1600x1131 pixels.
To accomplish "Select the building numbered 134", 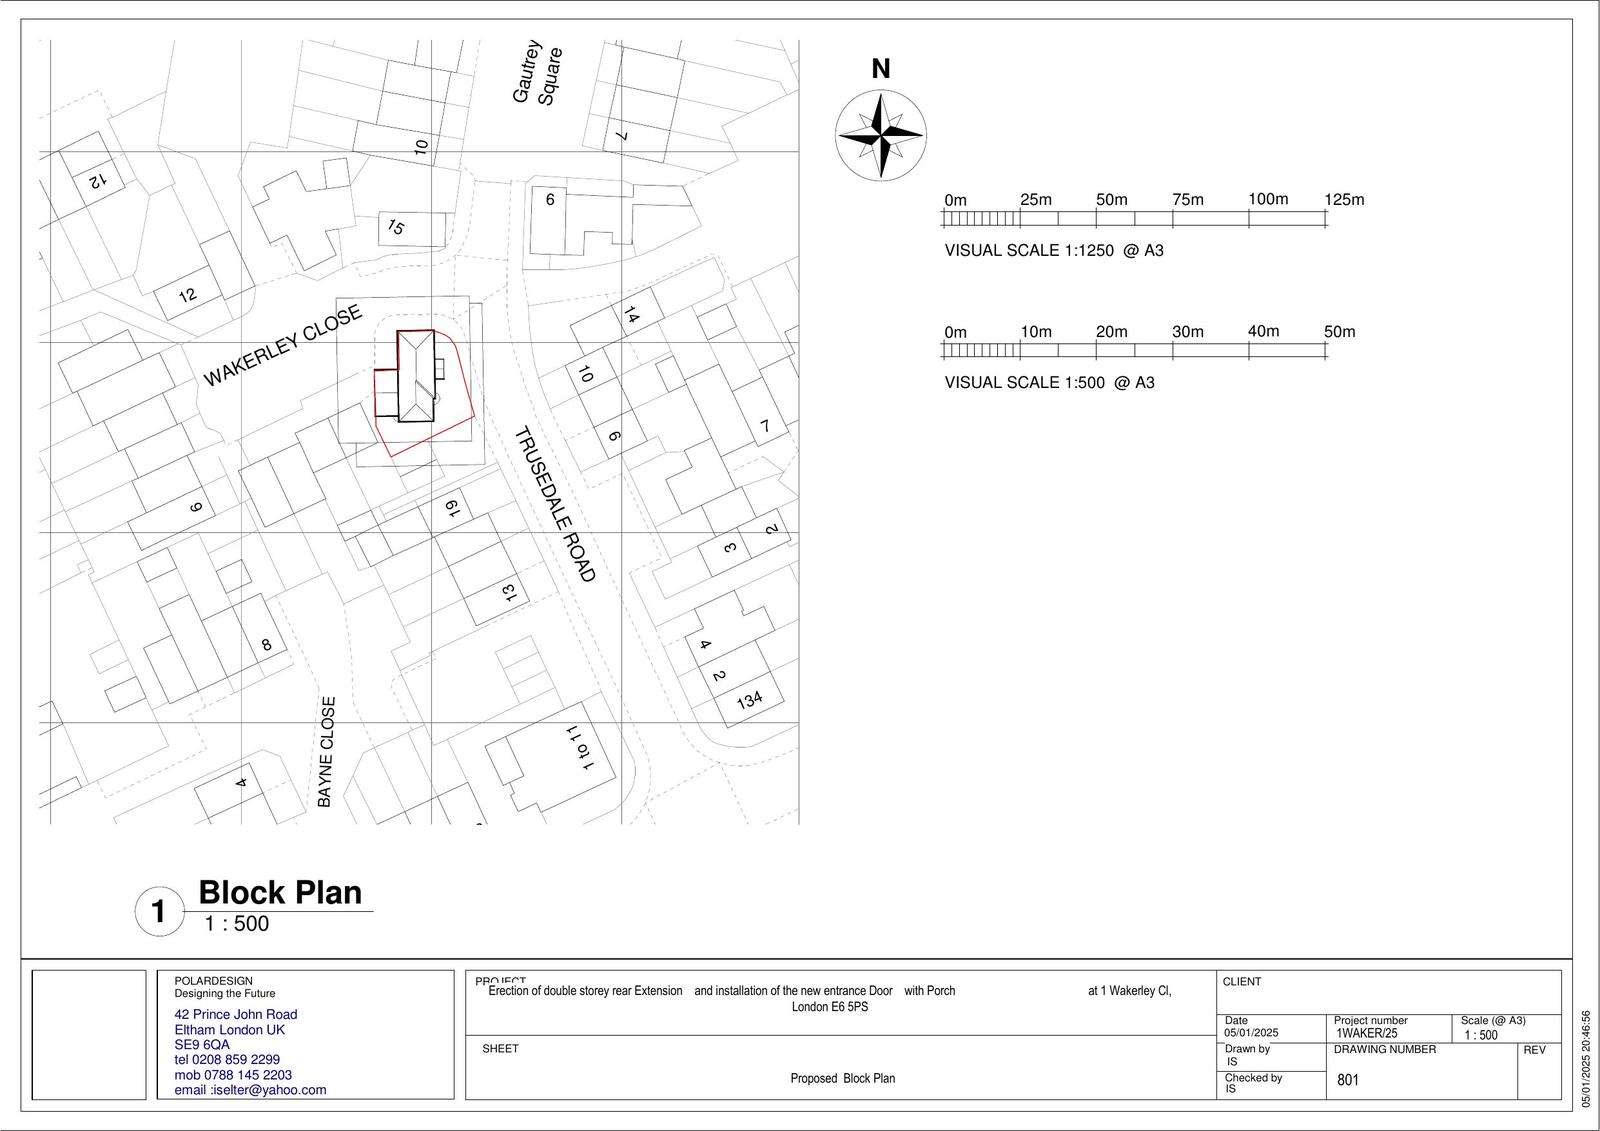I will [x=749, y=700].
